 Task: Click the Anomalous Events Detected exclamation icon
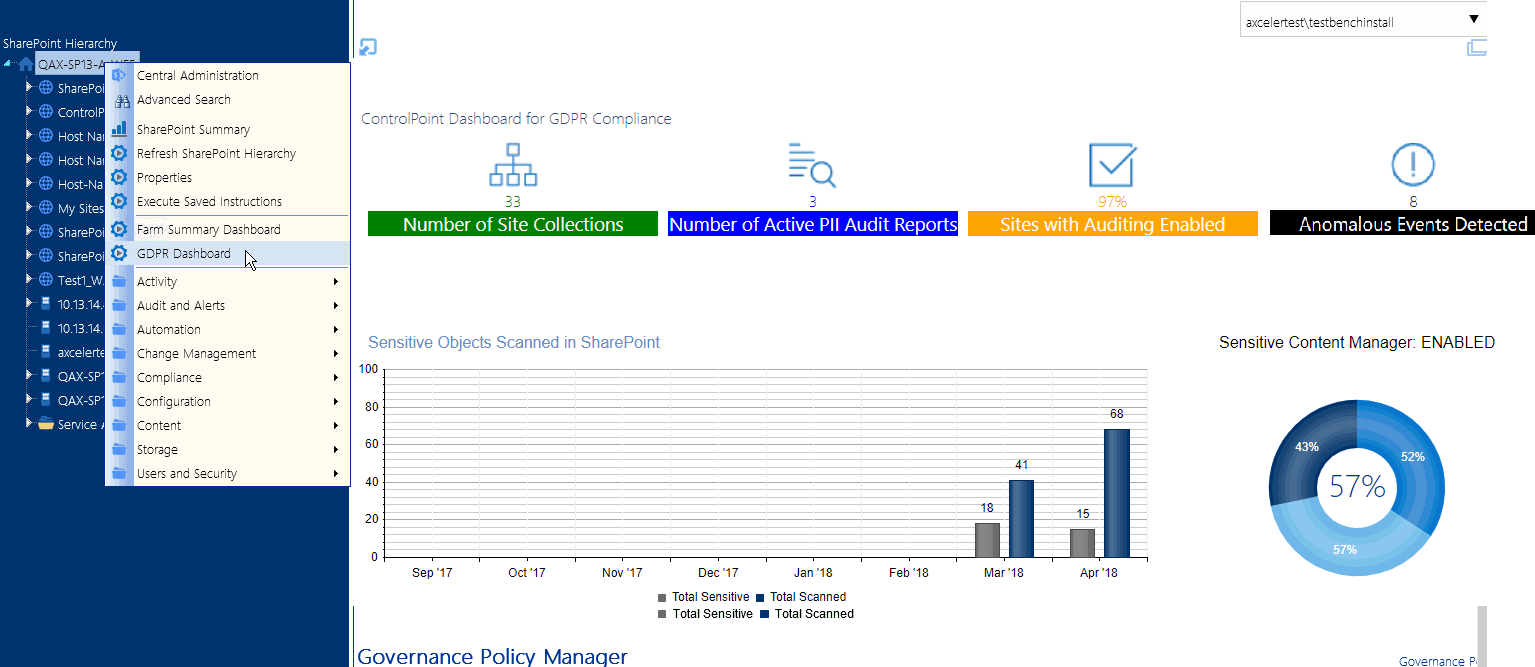1413,167
